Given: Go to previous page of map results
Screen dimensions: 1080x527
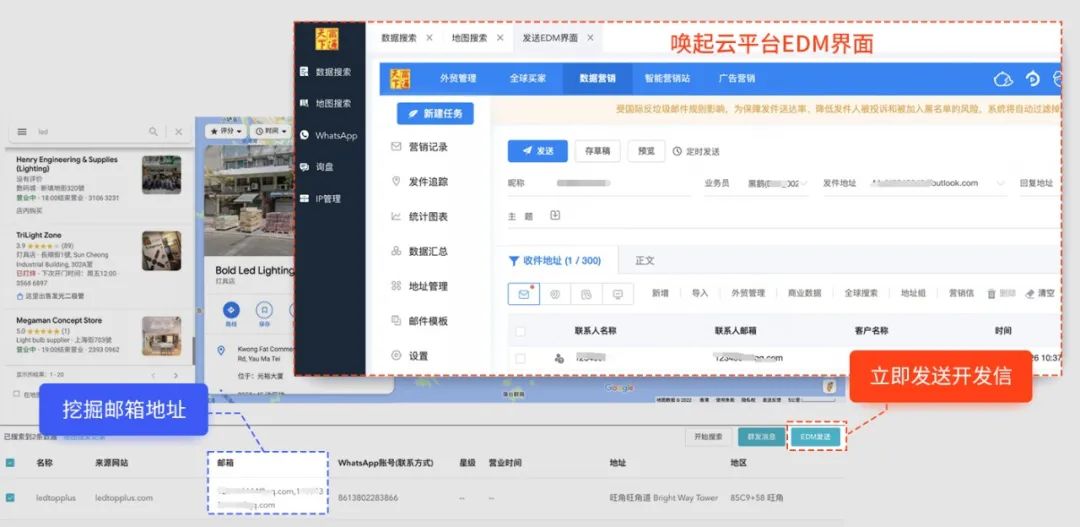Looking at the screenshot, I should (153, 376).
